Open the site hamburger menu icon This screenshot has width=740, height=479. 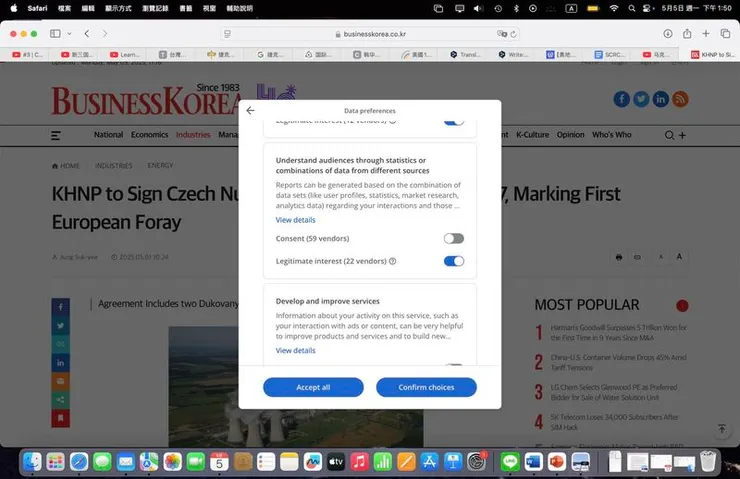coord(56,135)
